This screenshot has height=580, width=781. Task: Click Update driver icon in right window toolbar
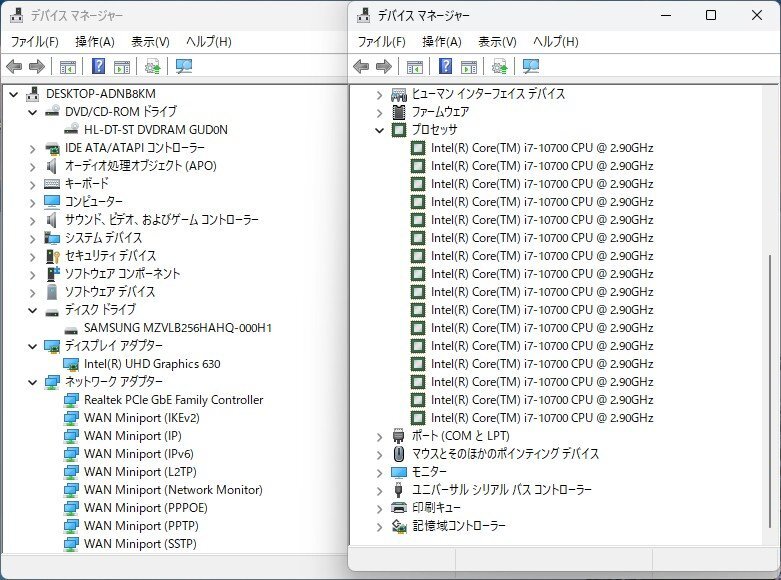coord(500,66)
